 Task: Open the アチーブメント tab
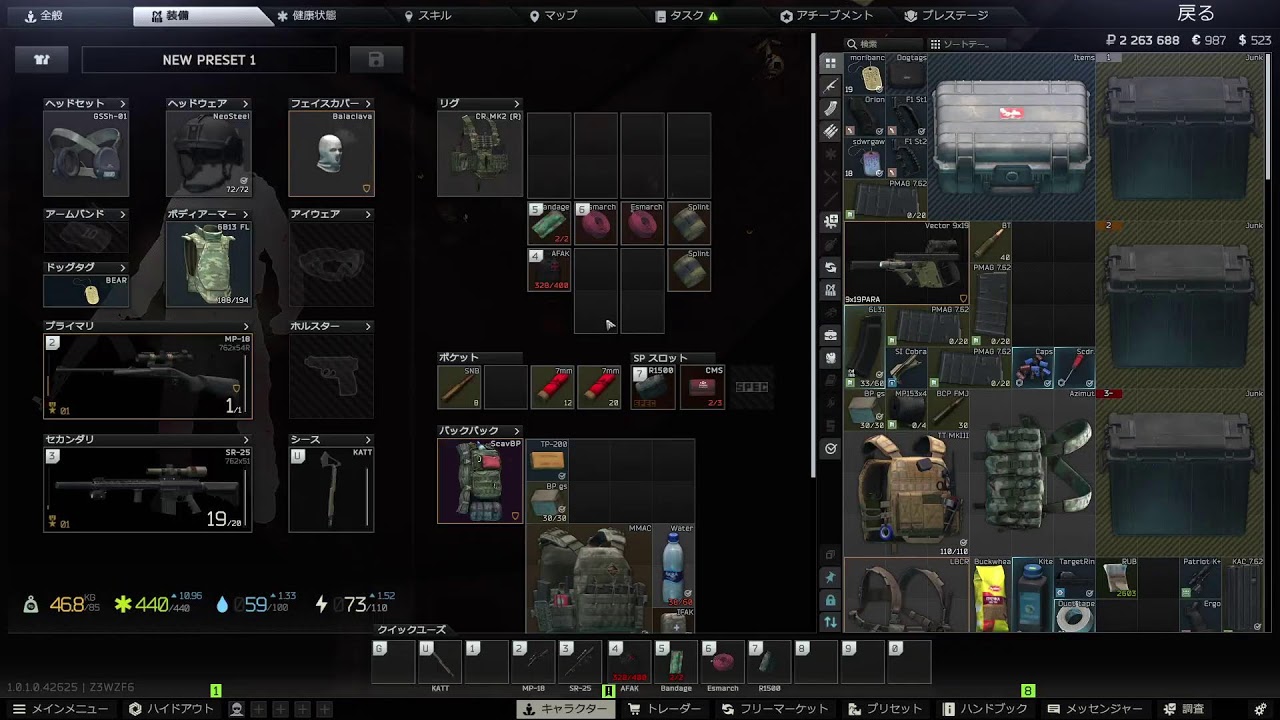(827, 16)
